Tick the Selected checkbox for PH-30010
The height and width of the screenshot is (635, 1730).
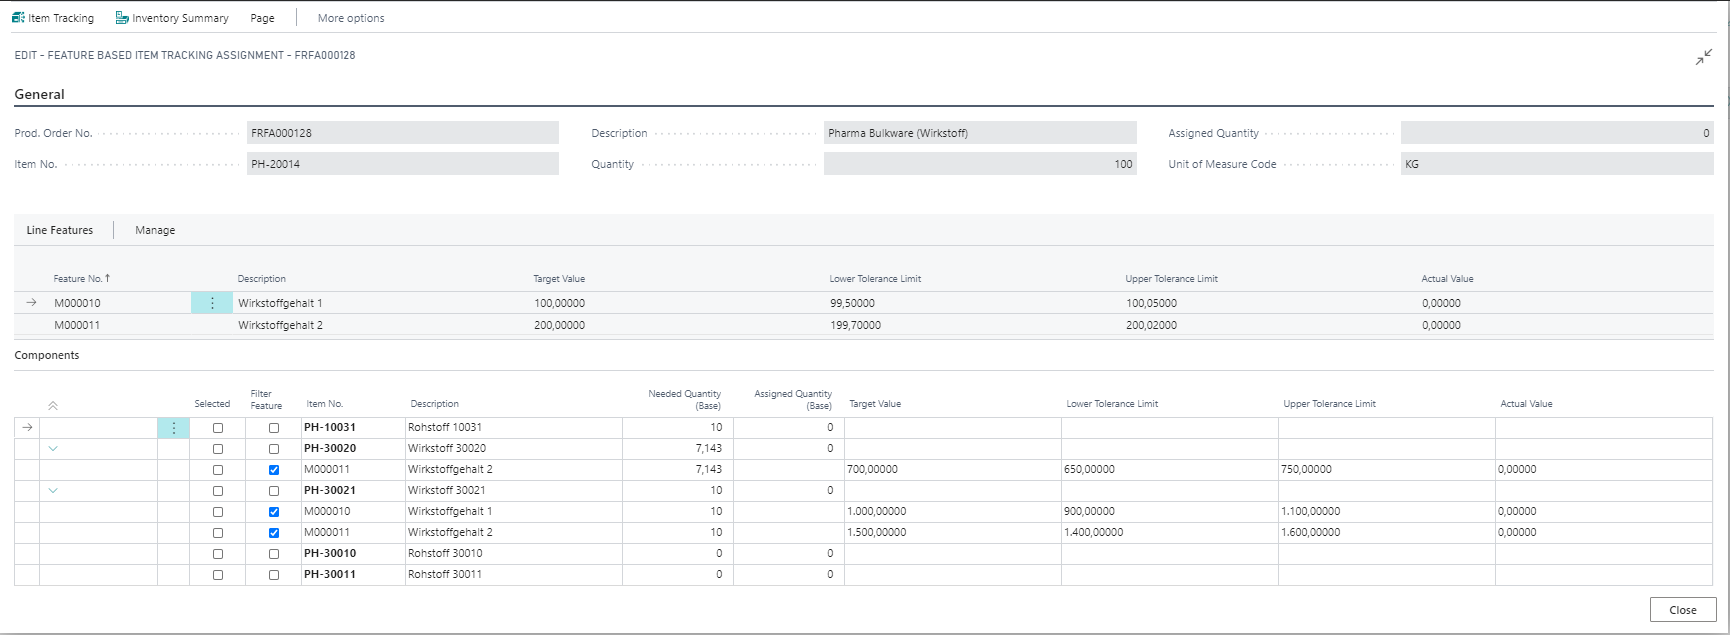218,554
